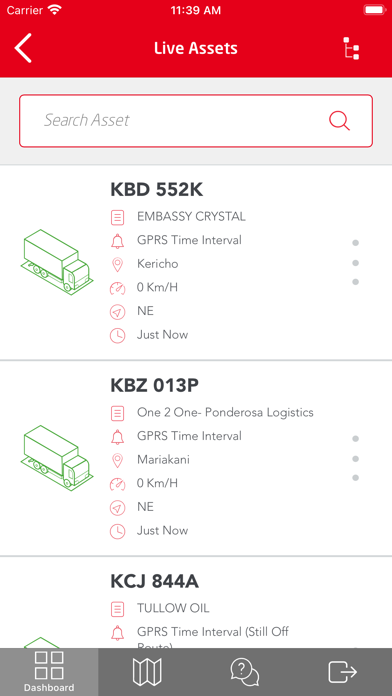The height and width of the screenshot is (696, 392).
Task: Tap the clock icon for KBZ 013P
Action: pyautogui.click(x=117, y=531)
